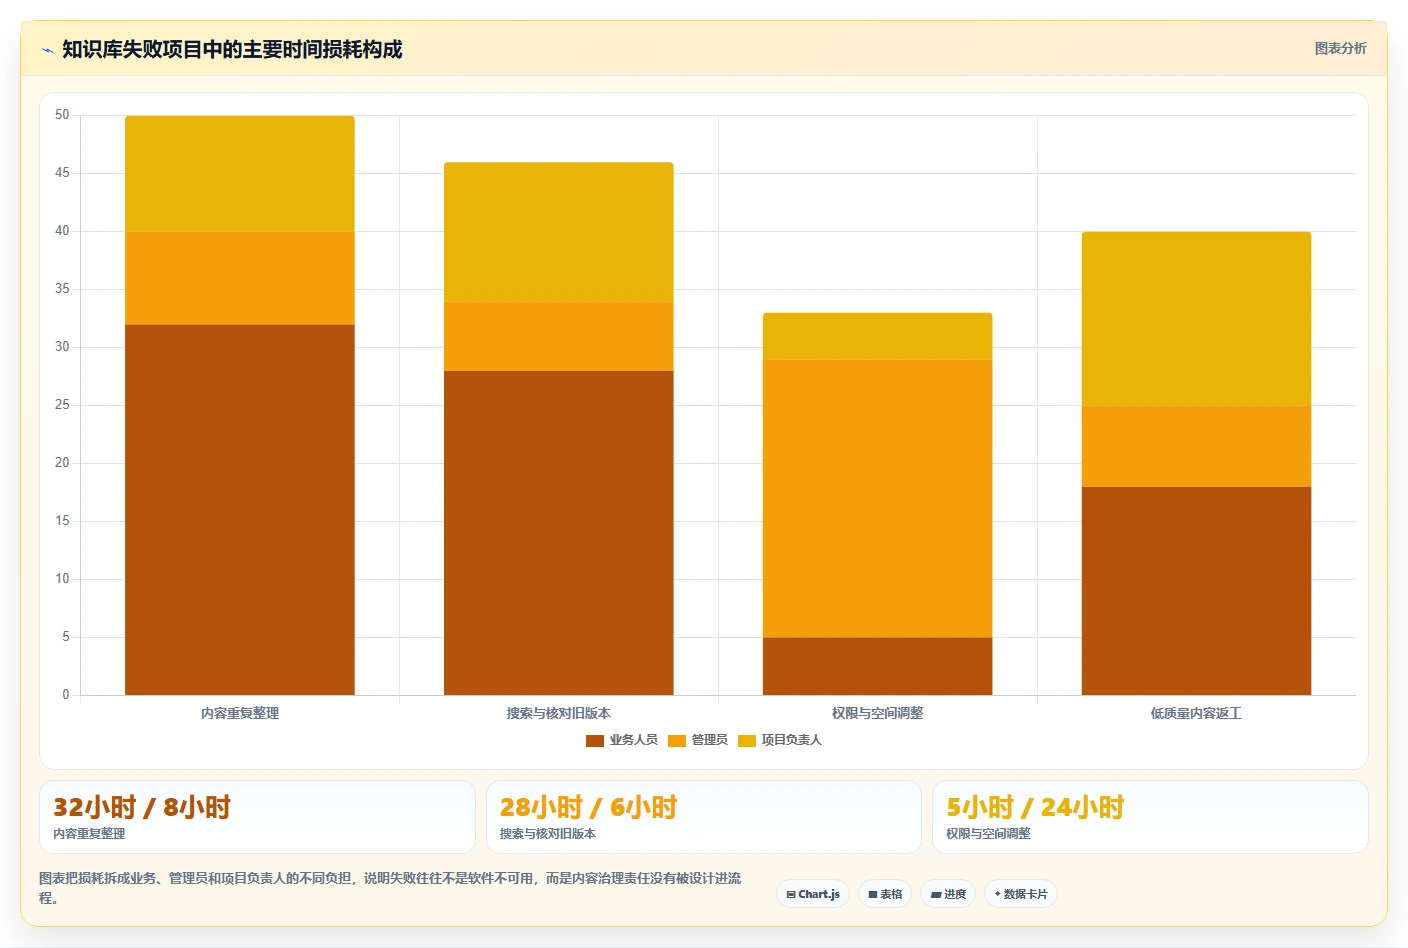Click the 图表分析 label in the header
This screenshot has height=948, width=1408.
pyautogui.click(x=1340, y=48)
